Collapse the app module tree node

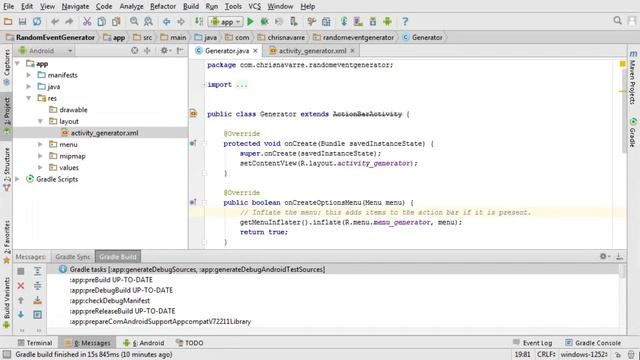(x=18, y=64)
